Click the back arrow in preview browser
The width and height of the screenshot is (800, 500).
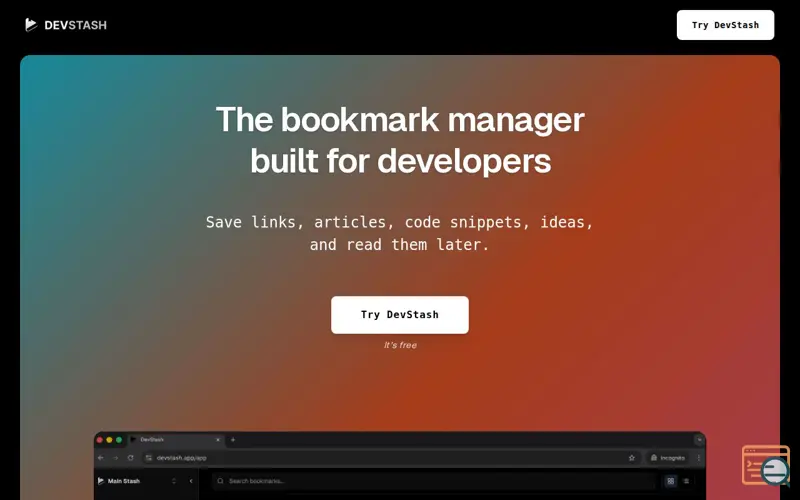[x=101, y=458]
